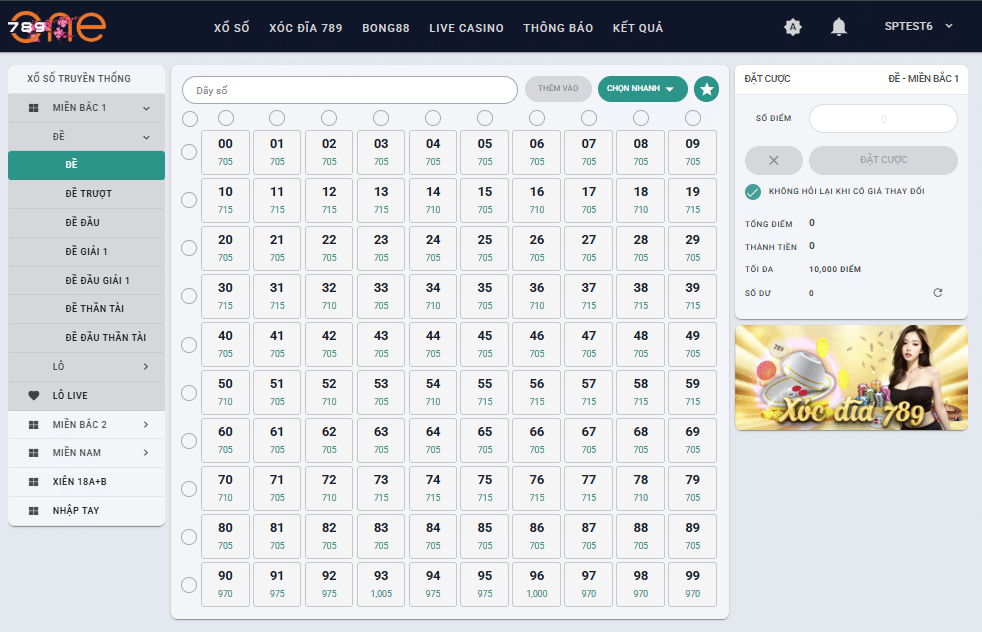Select number 93 tile priced 1,005
The height and width of the screenshot is (632, 982).
(x=381, y=584)
